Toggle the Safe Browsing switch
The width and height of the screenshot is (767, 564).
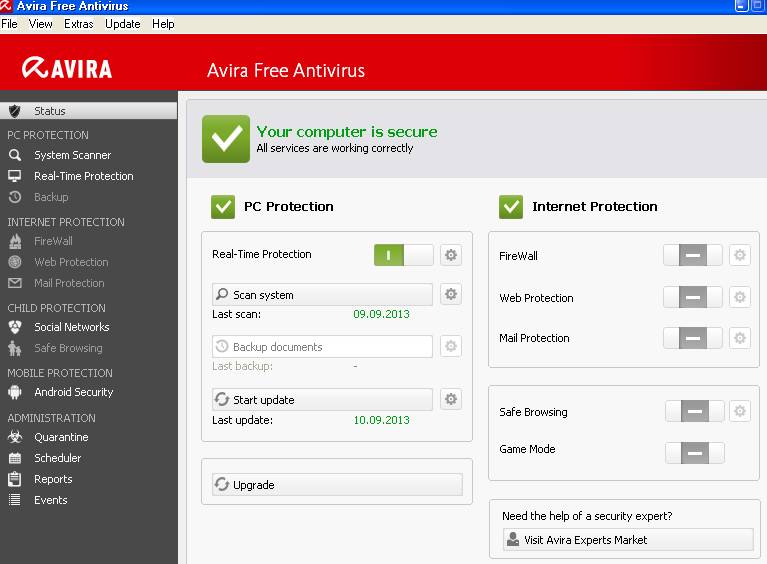coord(695,411)
